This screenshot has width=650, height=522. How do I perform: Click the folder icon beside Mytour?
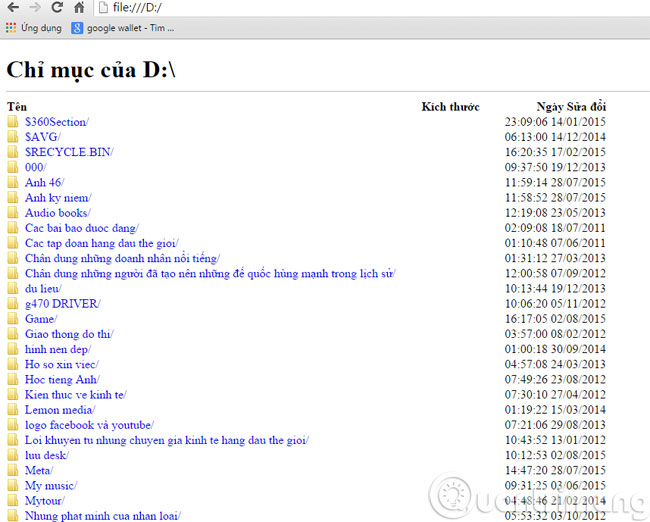13,500
